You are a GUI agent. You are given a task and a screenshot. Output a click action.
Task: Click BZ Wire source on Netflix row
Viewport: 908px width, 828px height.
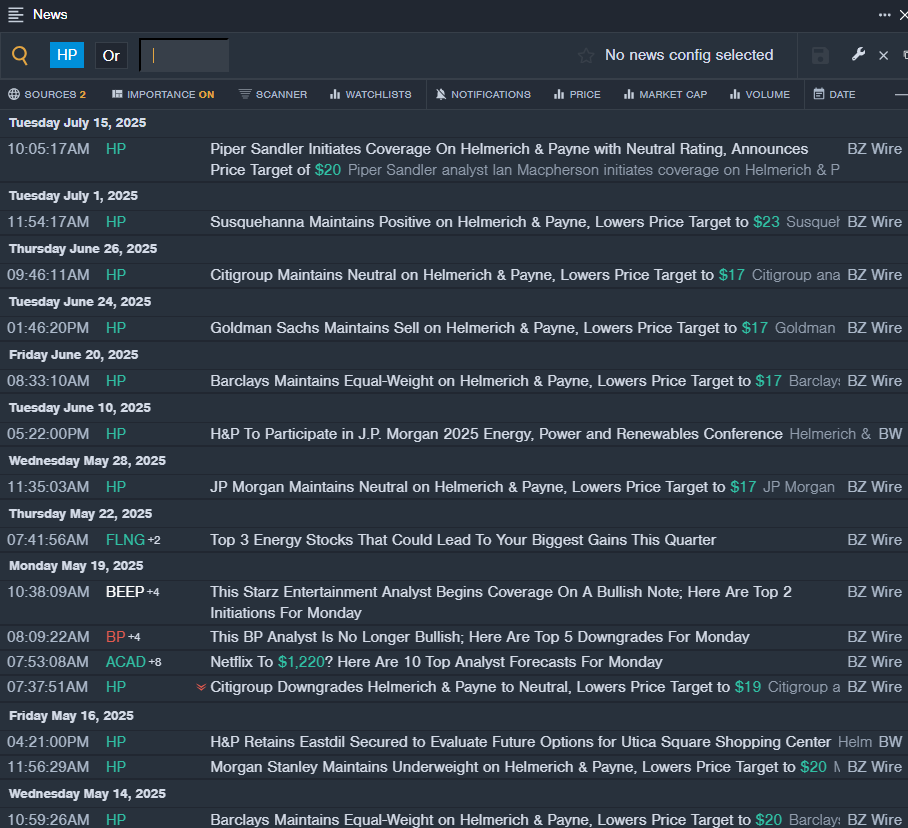point(874,662)
